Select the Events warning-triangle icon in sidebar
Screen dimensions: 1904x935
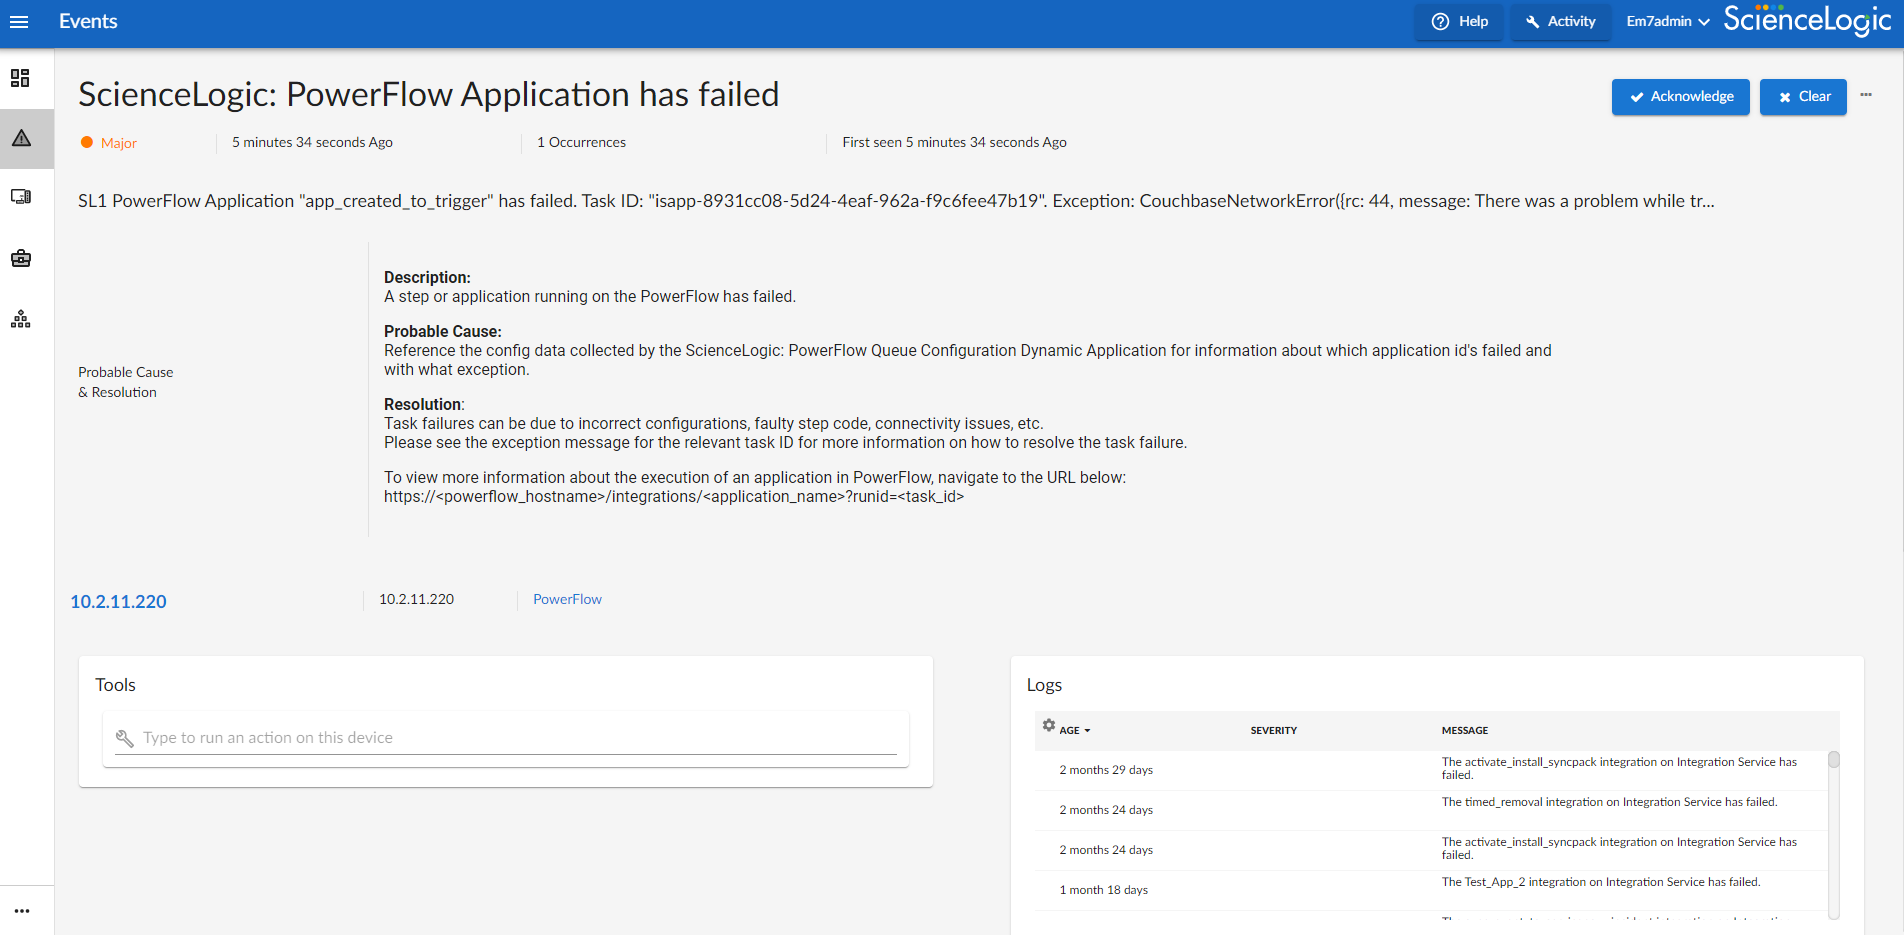[20, 138]
